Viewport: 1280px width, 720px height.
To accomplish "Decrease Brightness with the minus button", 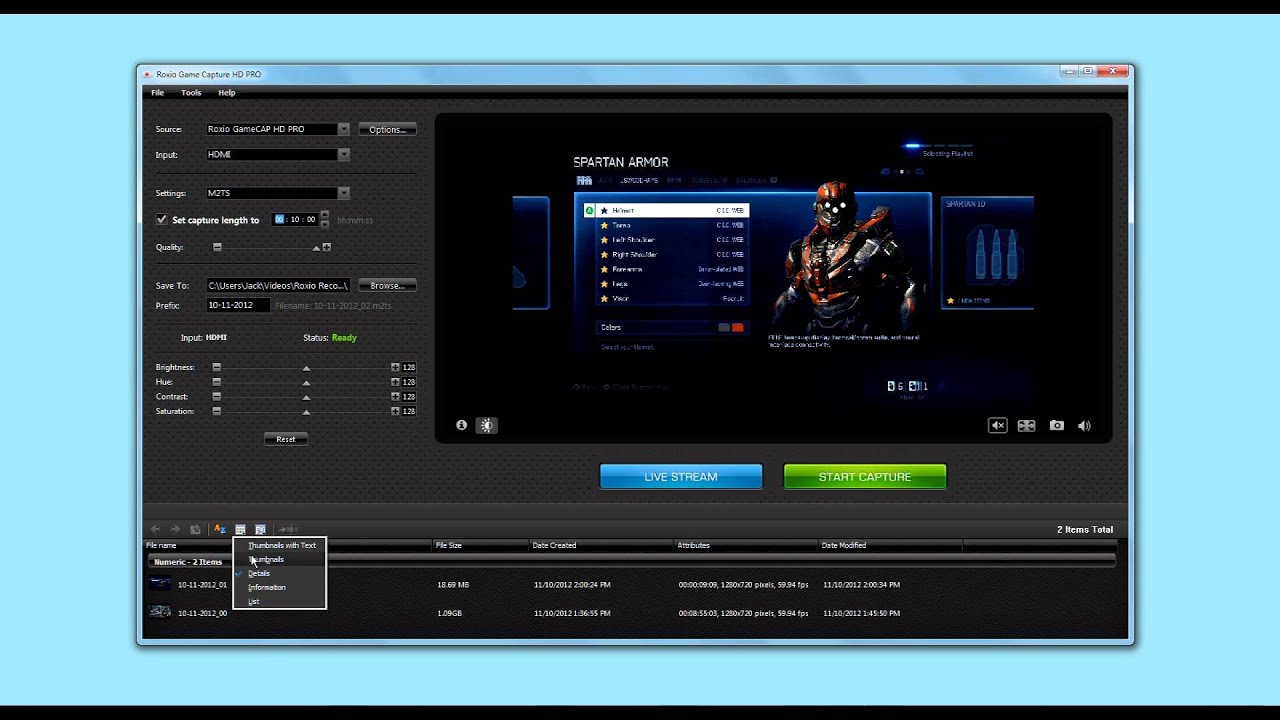I will 216,367.
